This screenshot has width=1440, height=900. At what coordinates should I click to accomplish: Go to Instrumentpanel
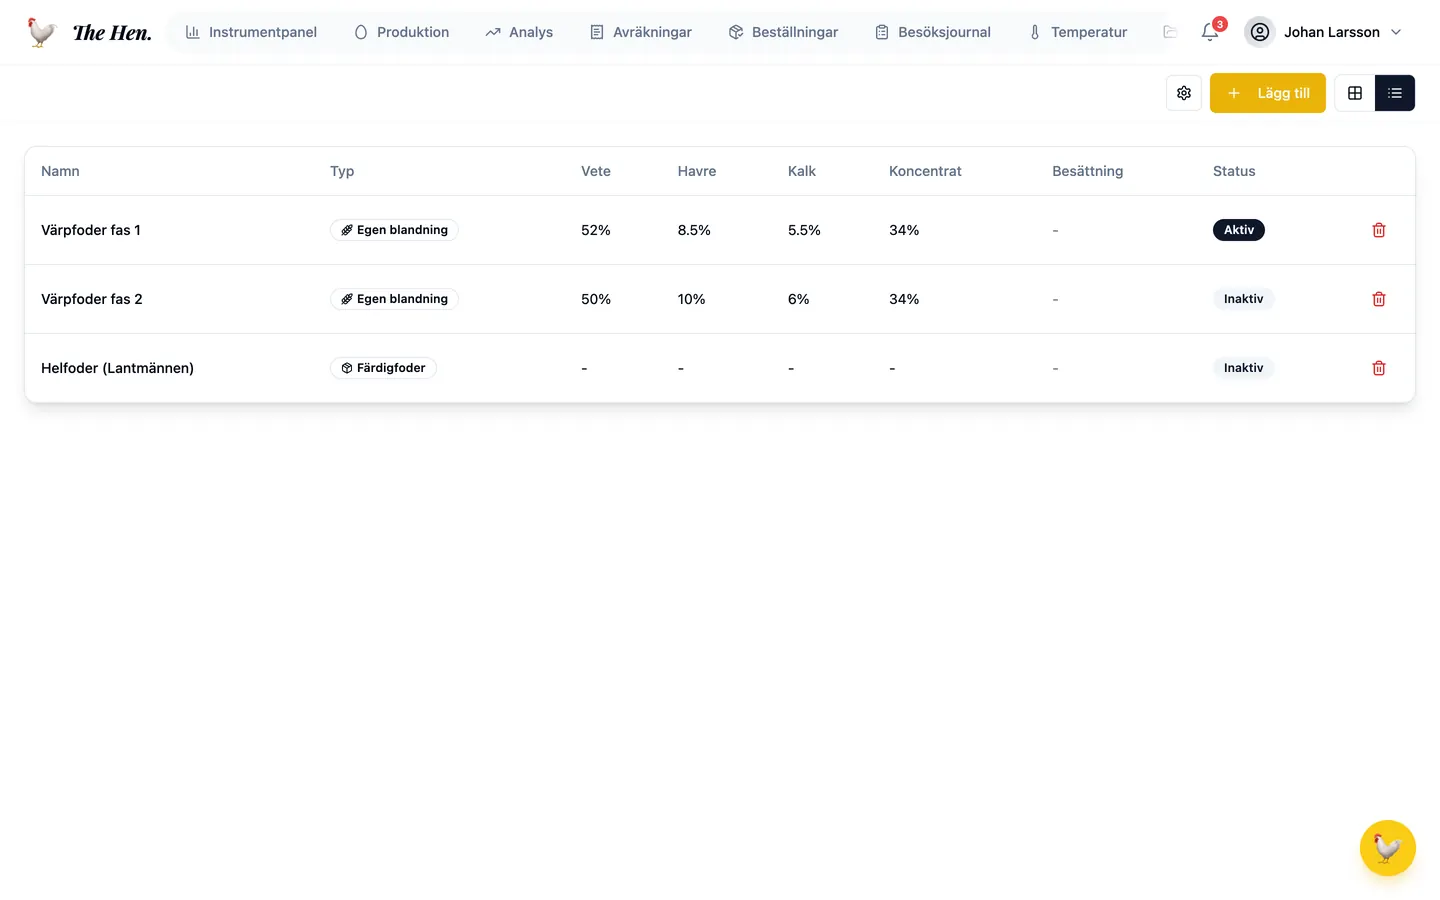251,32
